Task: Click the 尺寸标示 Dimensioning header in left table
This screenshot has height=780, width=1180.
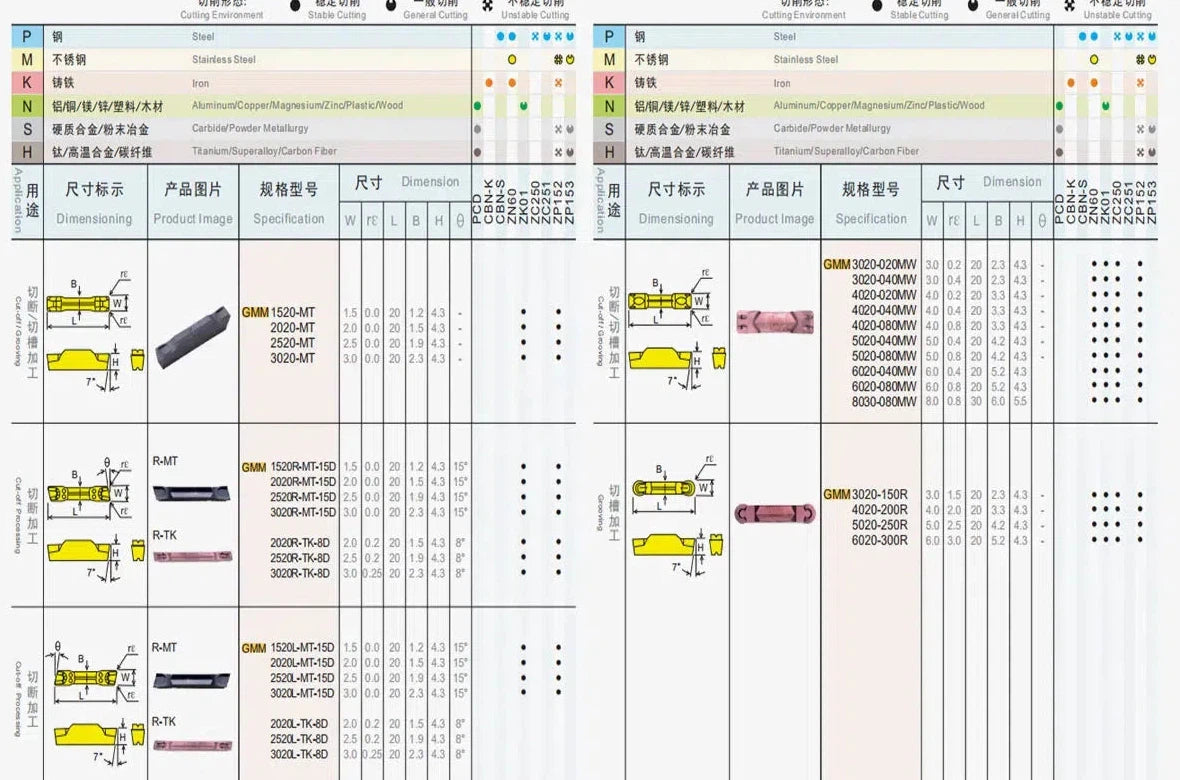Action: [94, 202]
